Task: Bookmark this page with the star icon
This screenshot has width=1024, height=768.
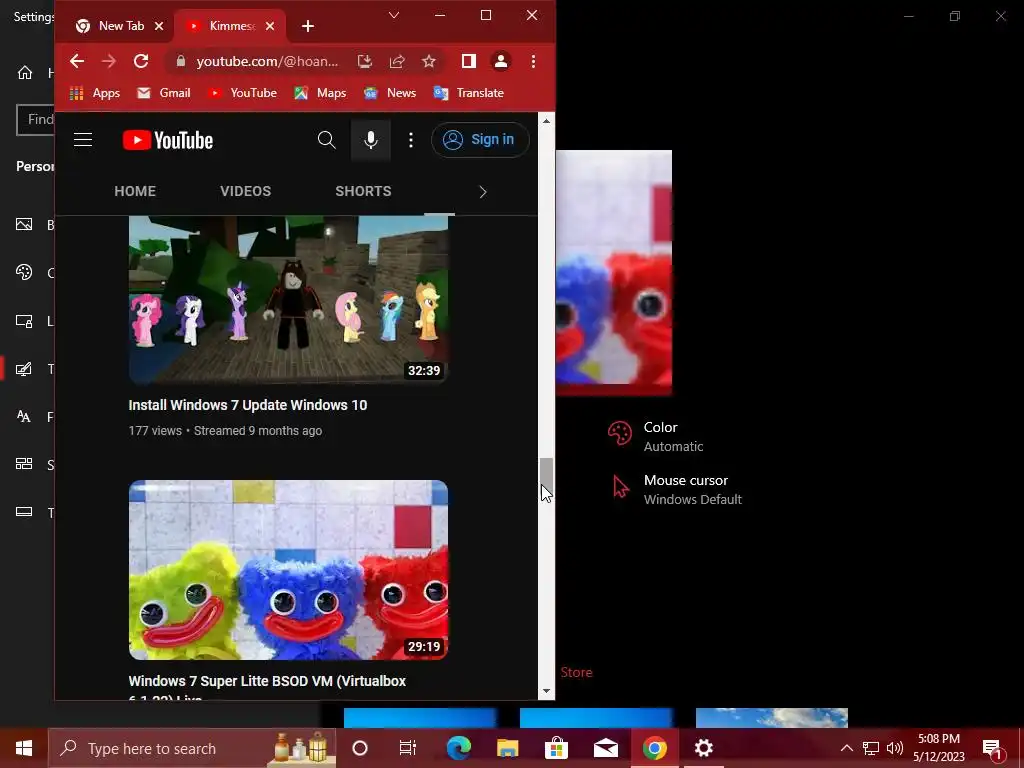Action: coord(428,61)
